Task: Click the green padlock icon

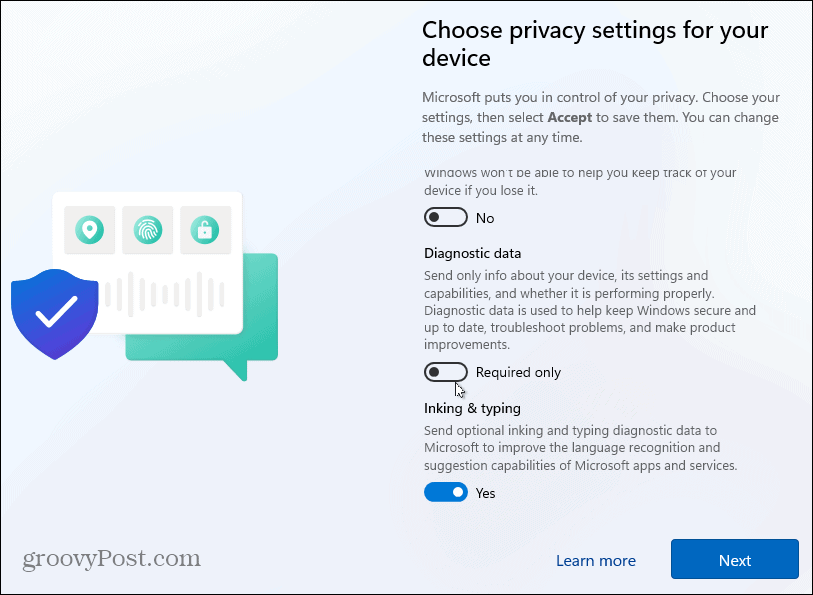Action: 205,230
